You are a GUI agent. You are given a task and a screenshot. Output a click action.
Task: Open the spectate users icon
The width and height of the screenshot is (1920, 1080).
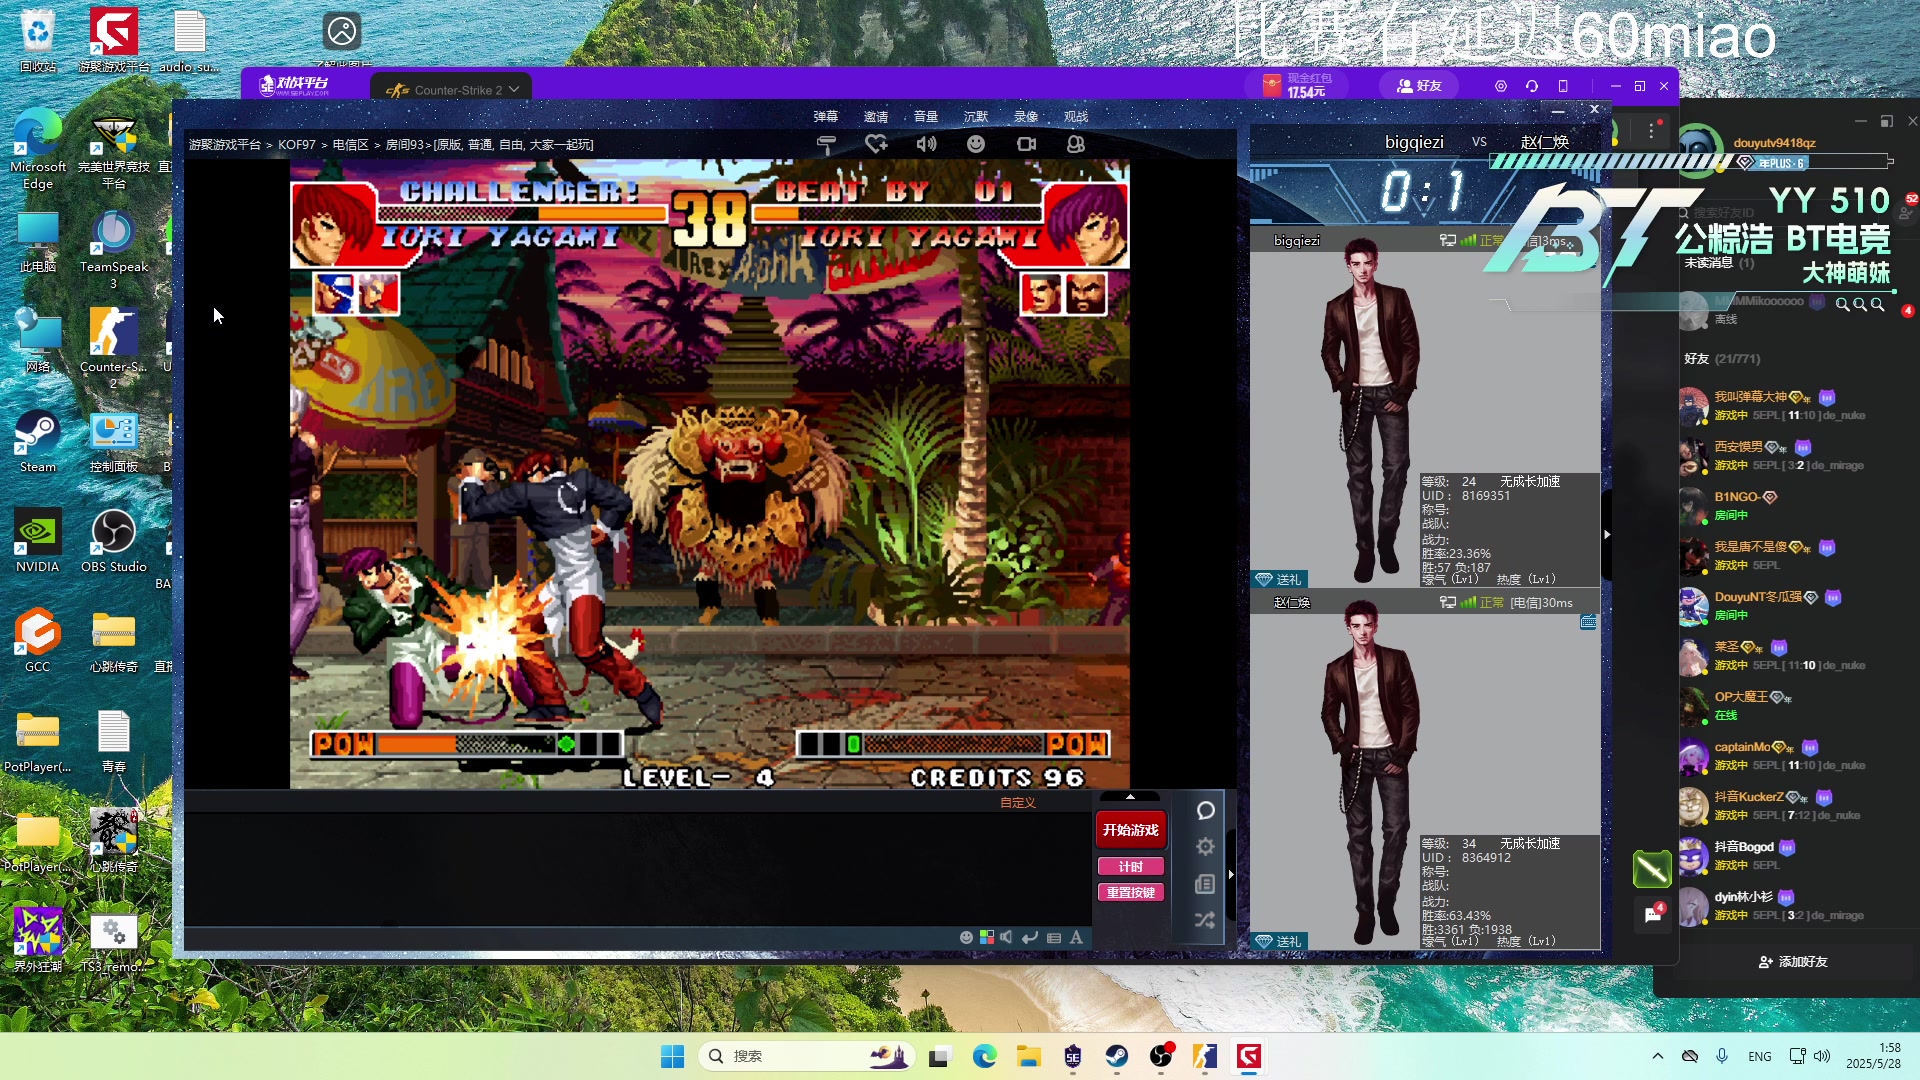(x=1076, y=144)
